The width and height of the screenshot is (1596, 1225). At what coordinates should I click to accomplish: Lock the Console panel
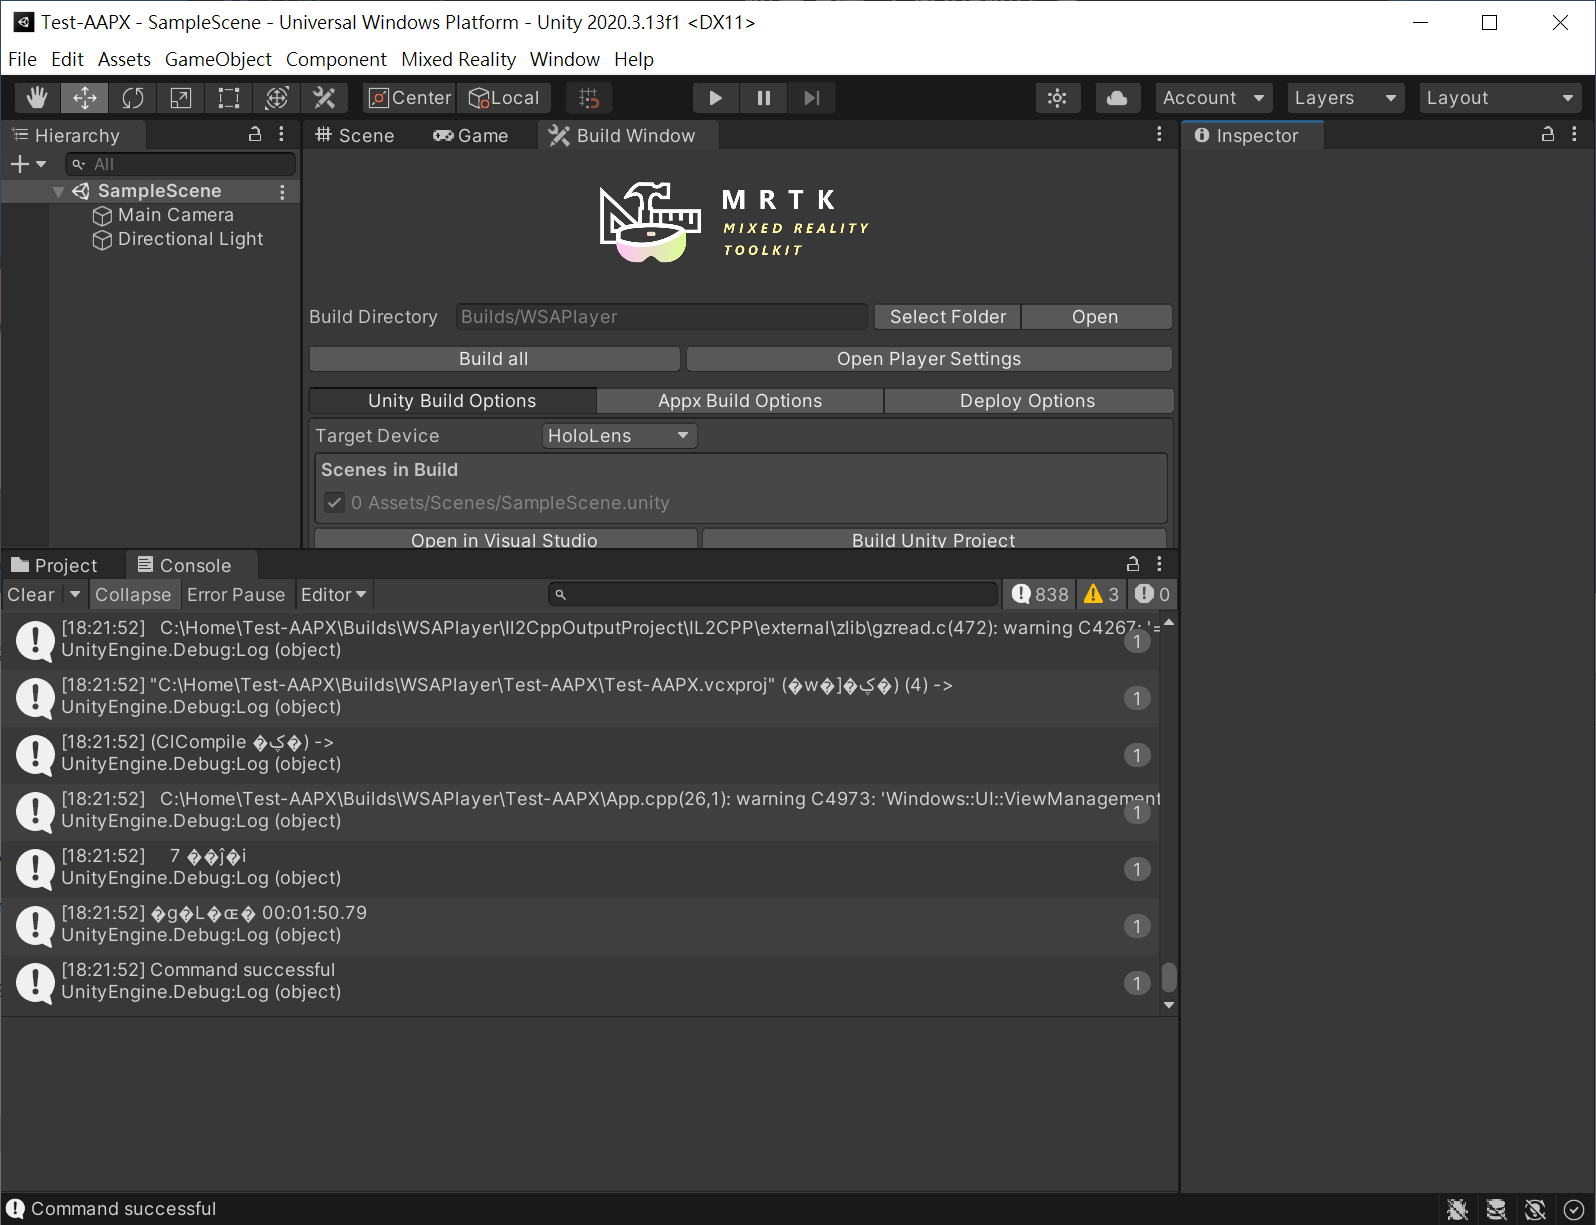pyautogui.click(x=1133, y=564)
